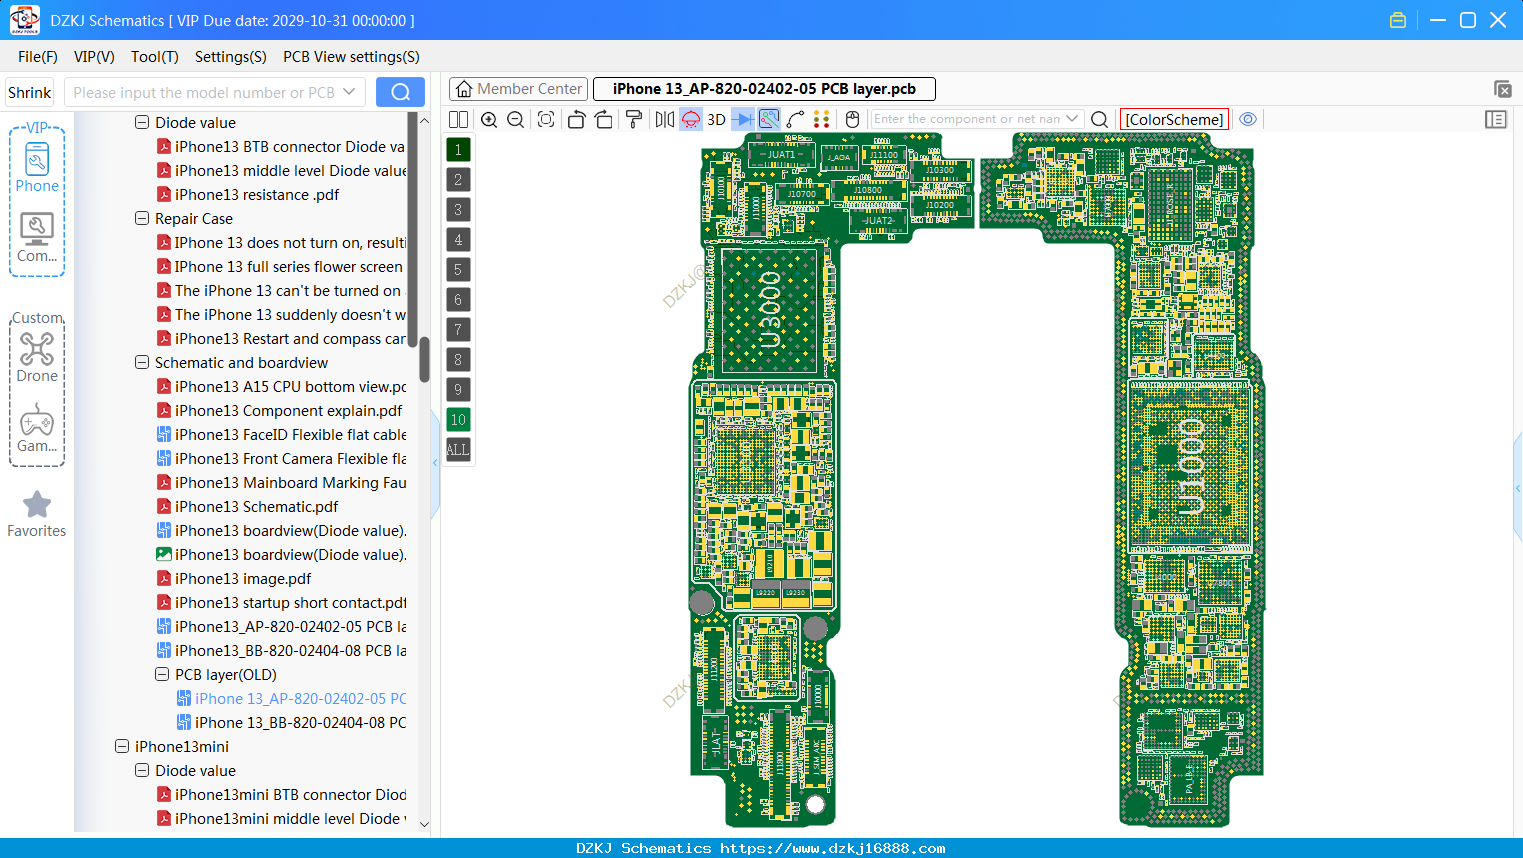
Task: Select PCB layer 10
Action: point(458,419)
